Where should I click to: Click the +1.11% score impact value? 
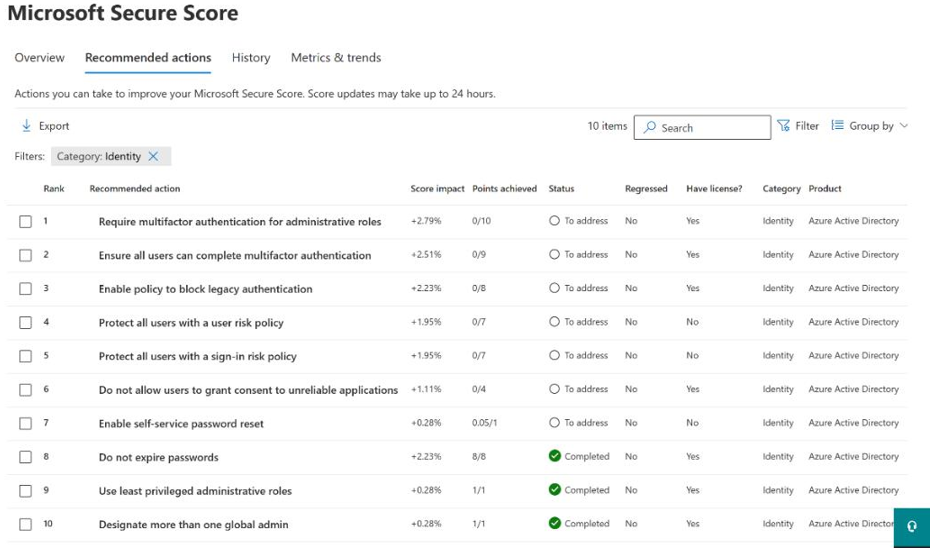pyautogui.click(x=426, y=389)
